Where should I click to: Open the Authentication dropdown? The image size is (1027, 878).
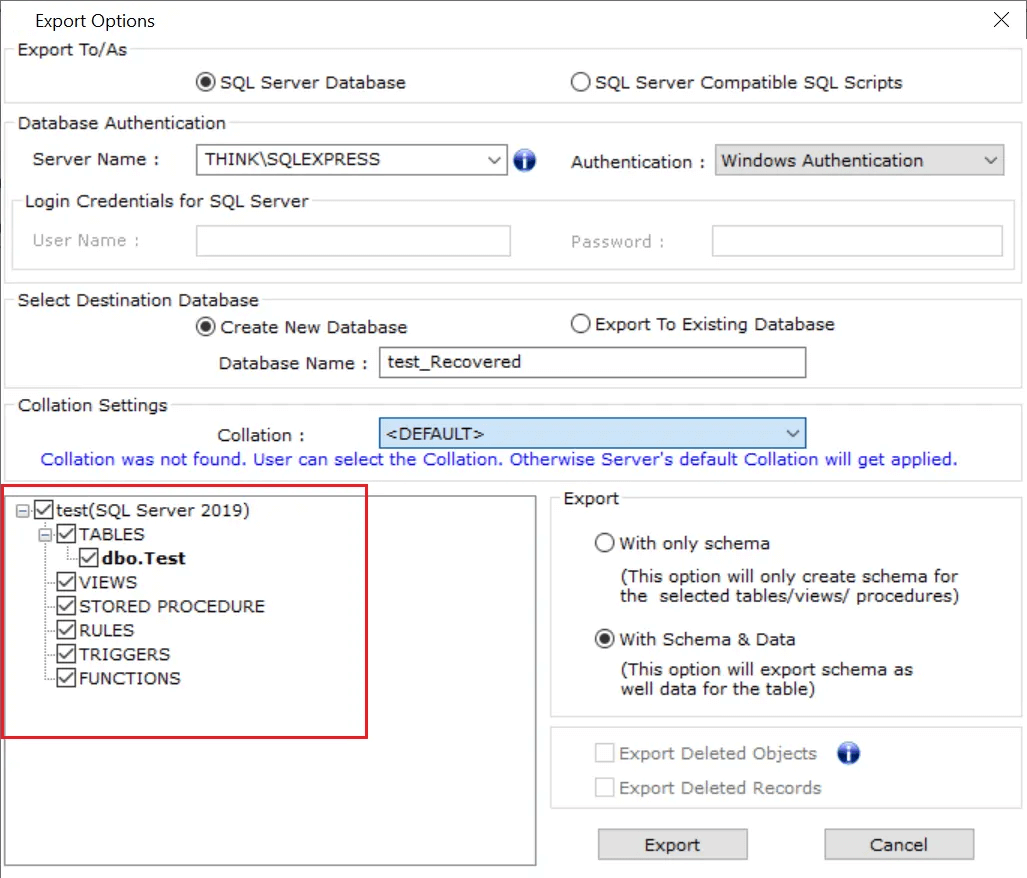point(990,160)
